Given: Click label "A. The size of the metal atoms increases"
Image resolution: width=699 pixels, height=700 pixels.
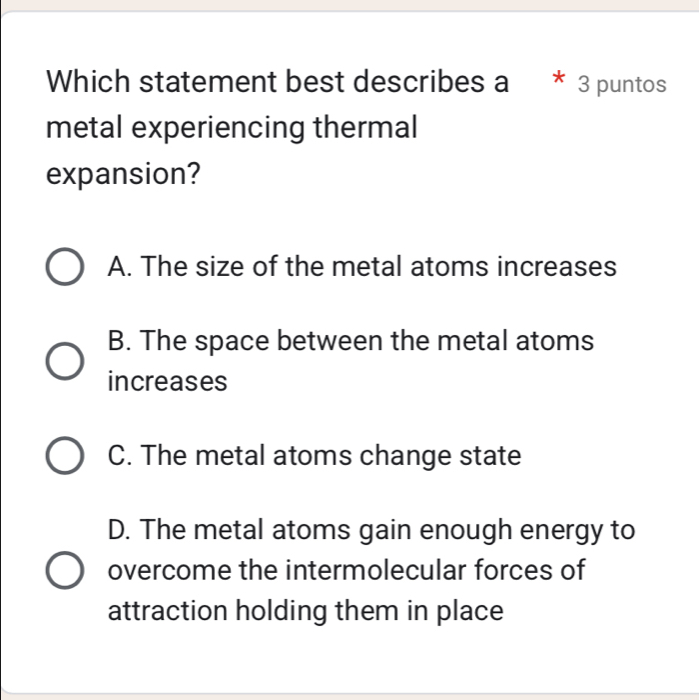Looking at the screenshot, I should pyautogui.click(x=362, y=267).
